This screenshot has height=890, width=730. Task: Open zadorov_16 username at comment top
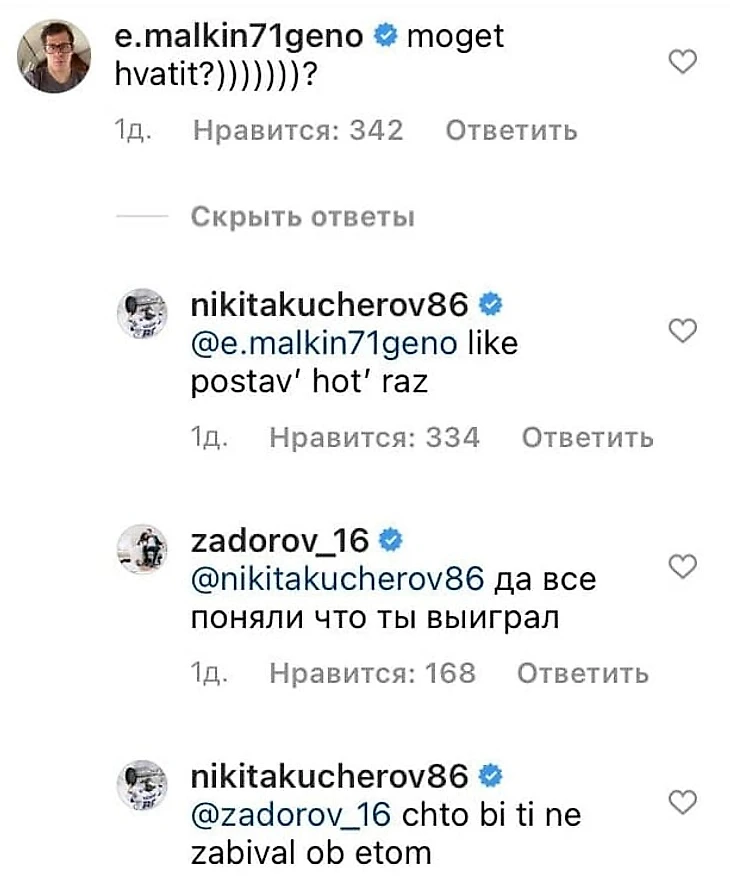280,540
